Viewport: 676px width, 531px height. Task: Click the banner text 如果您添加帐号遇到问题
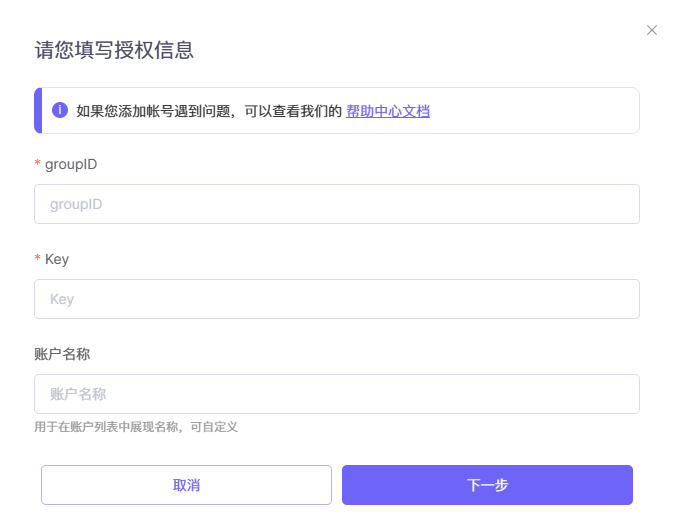click(x=153, y=111)
